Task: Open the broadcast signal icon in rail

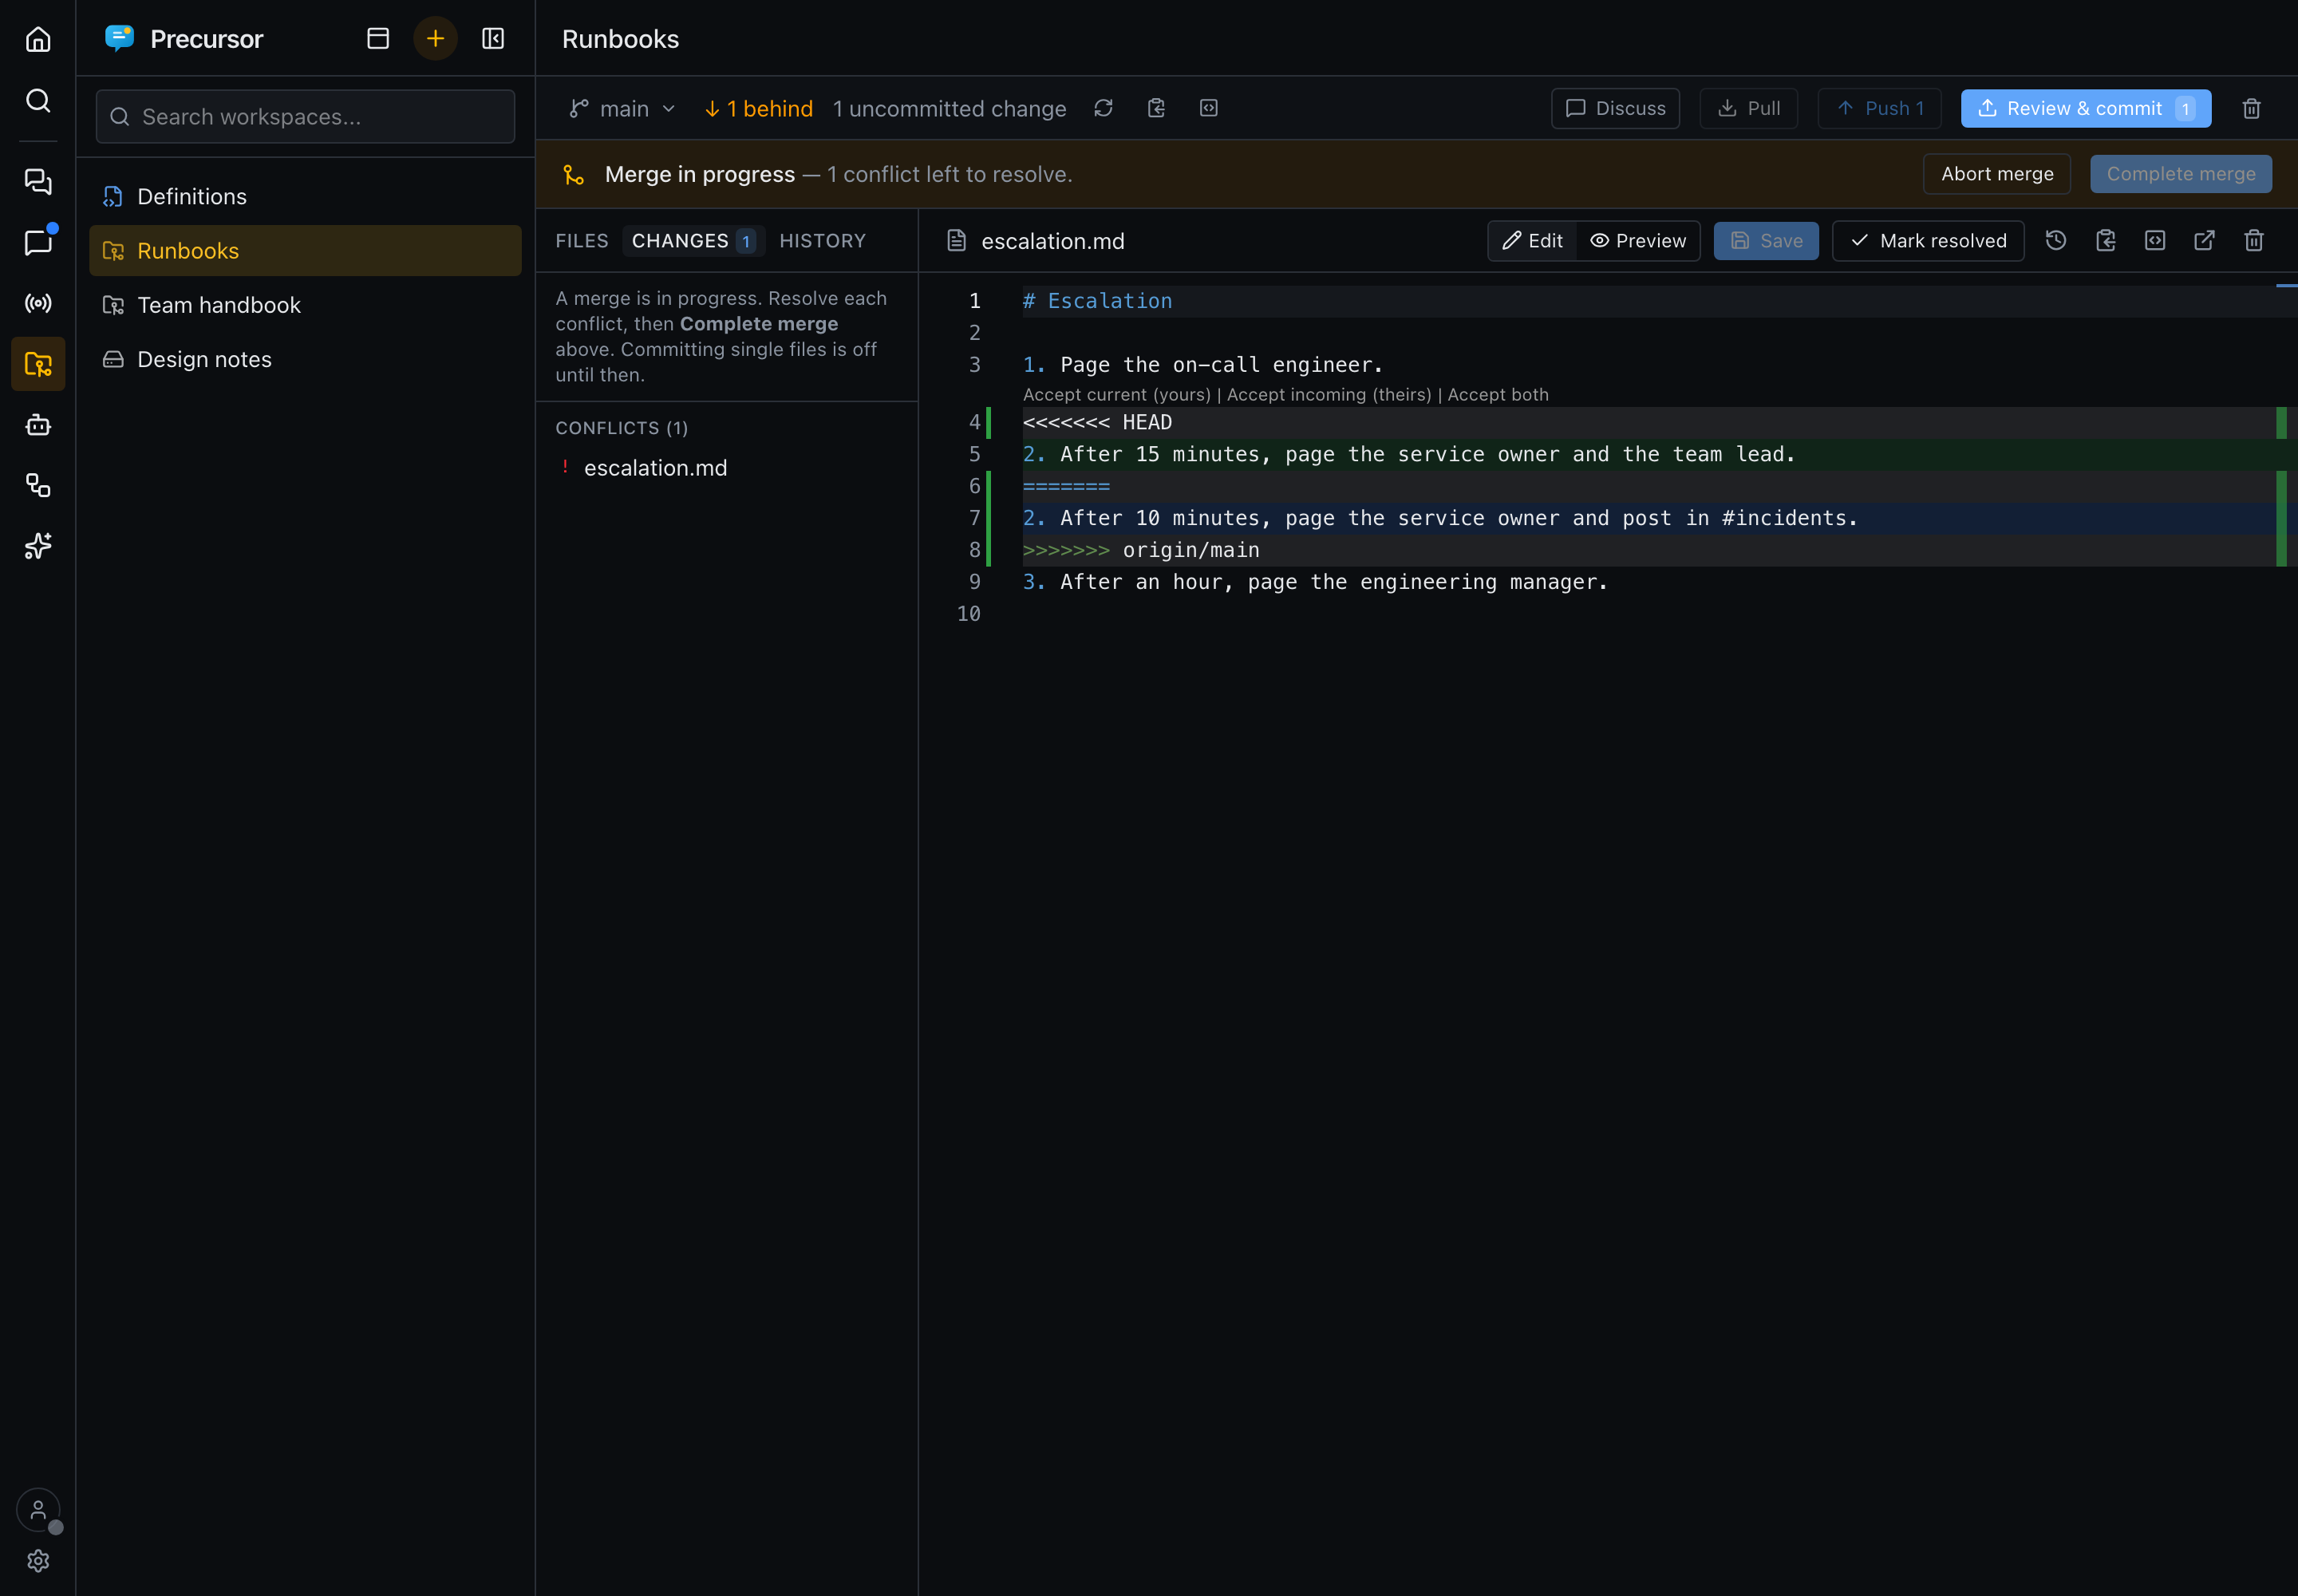Action: point(38,303)
